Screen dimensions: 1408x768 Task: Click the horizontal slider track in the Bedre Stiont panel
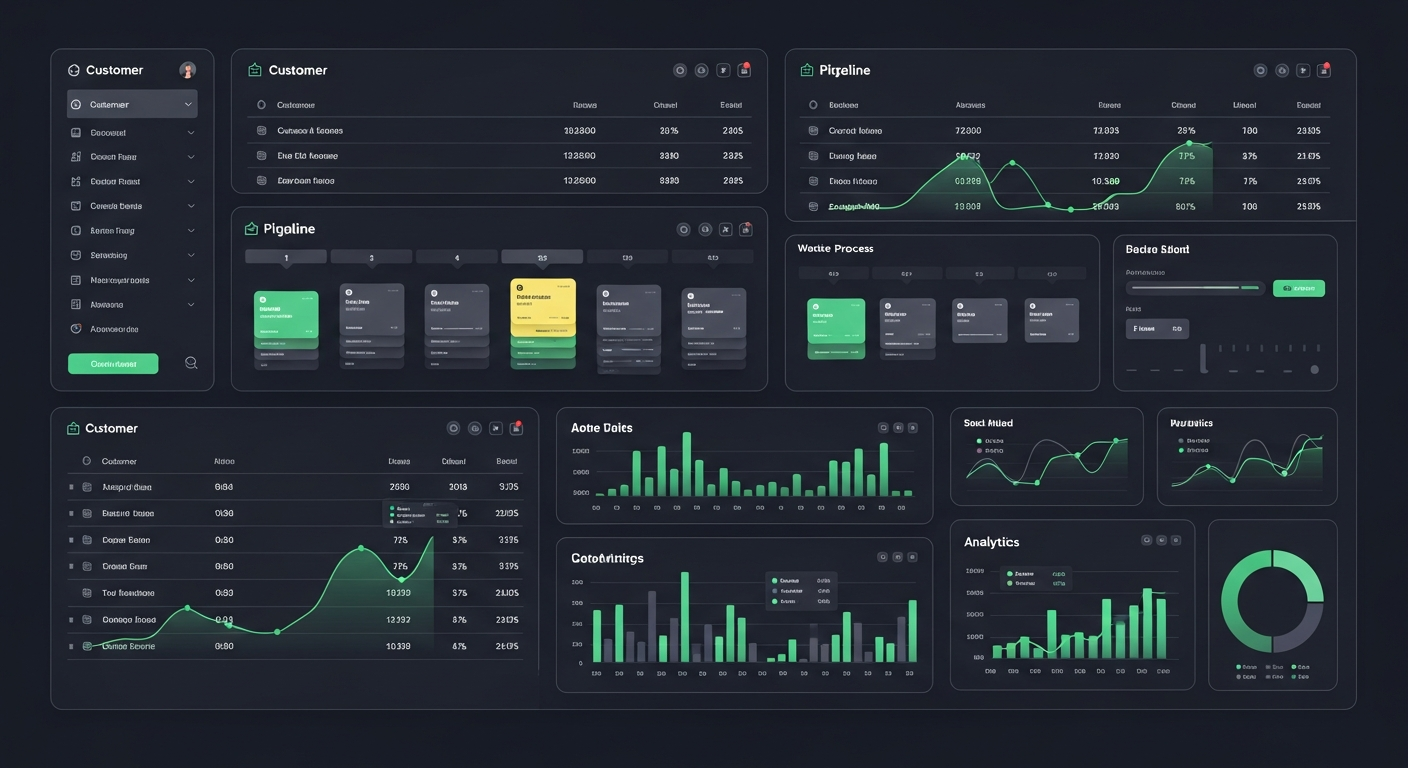click(1195, 288)
